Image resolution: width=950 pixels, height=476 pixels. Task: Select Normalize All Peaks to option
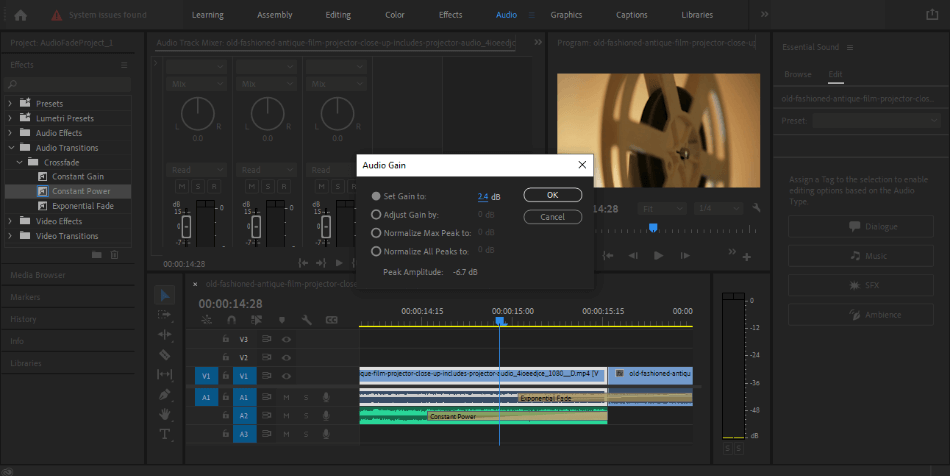(x=376, y=251)
